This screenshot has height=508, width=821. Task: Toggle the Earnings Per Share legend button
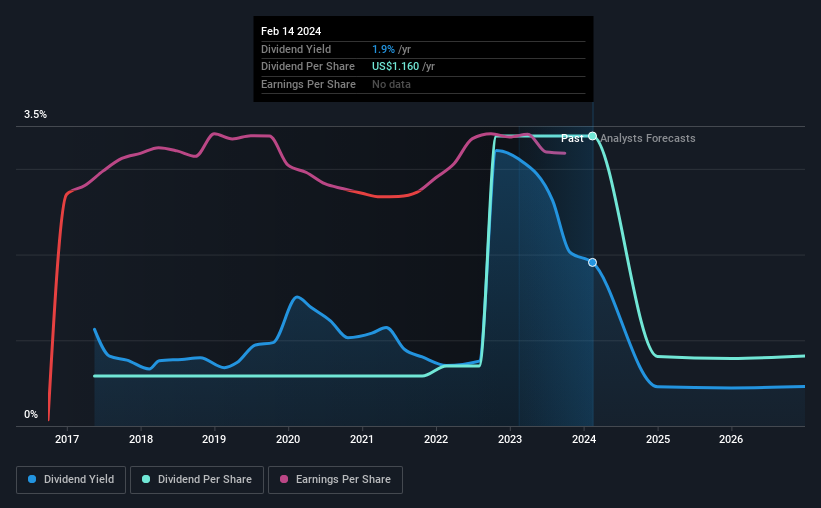coord(335,480)
